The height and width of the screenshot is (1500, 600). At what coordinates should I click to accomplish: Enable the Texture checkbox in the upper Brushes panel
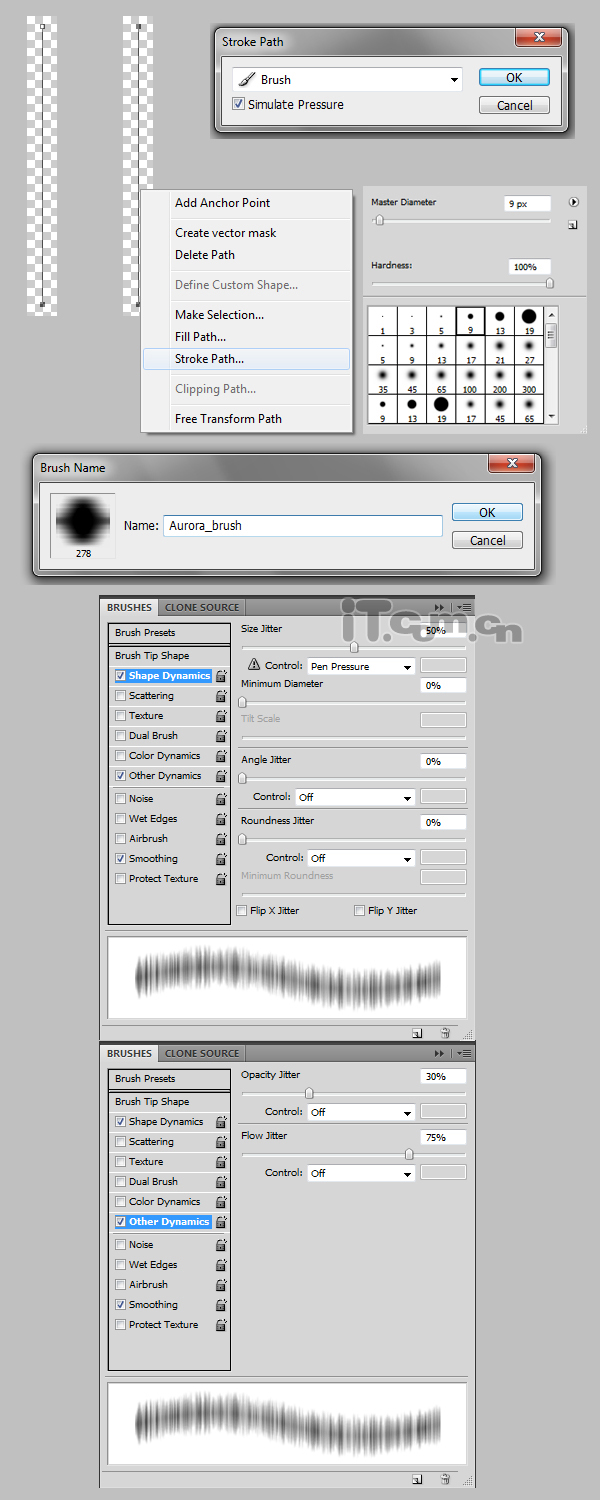click(121, 716)
